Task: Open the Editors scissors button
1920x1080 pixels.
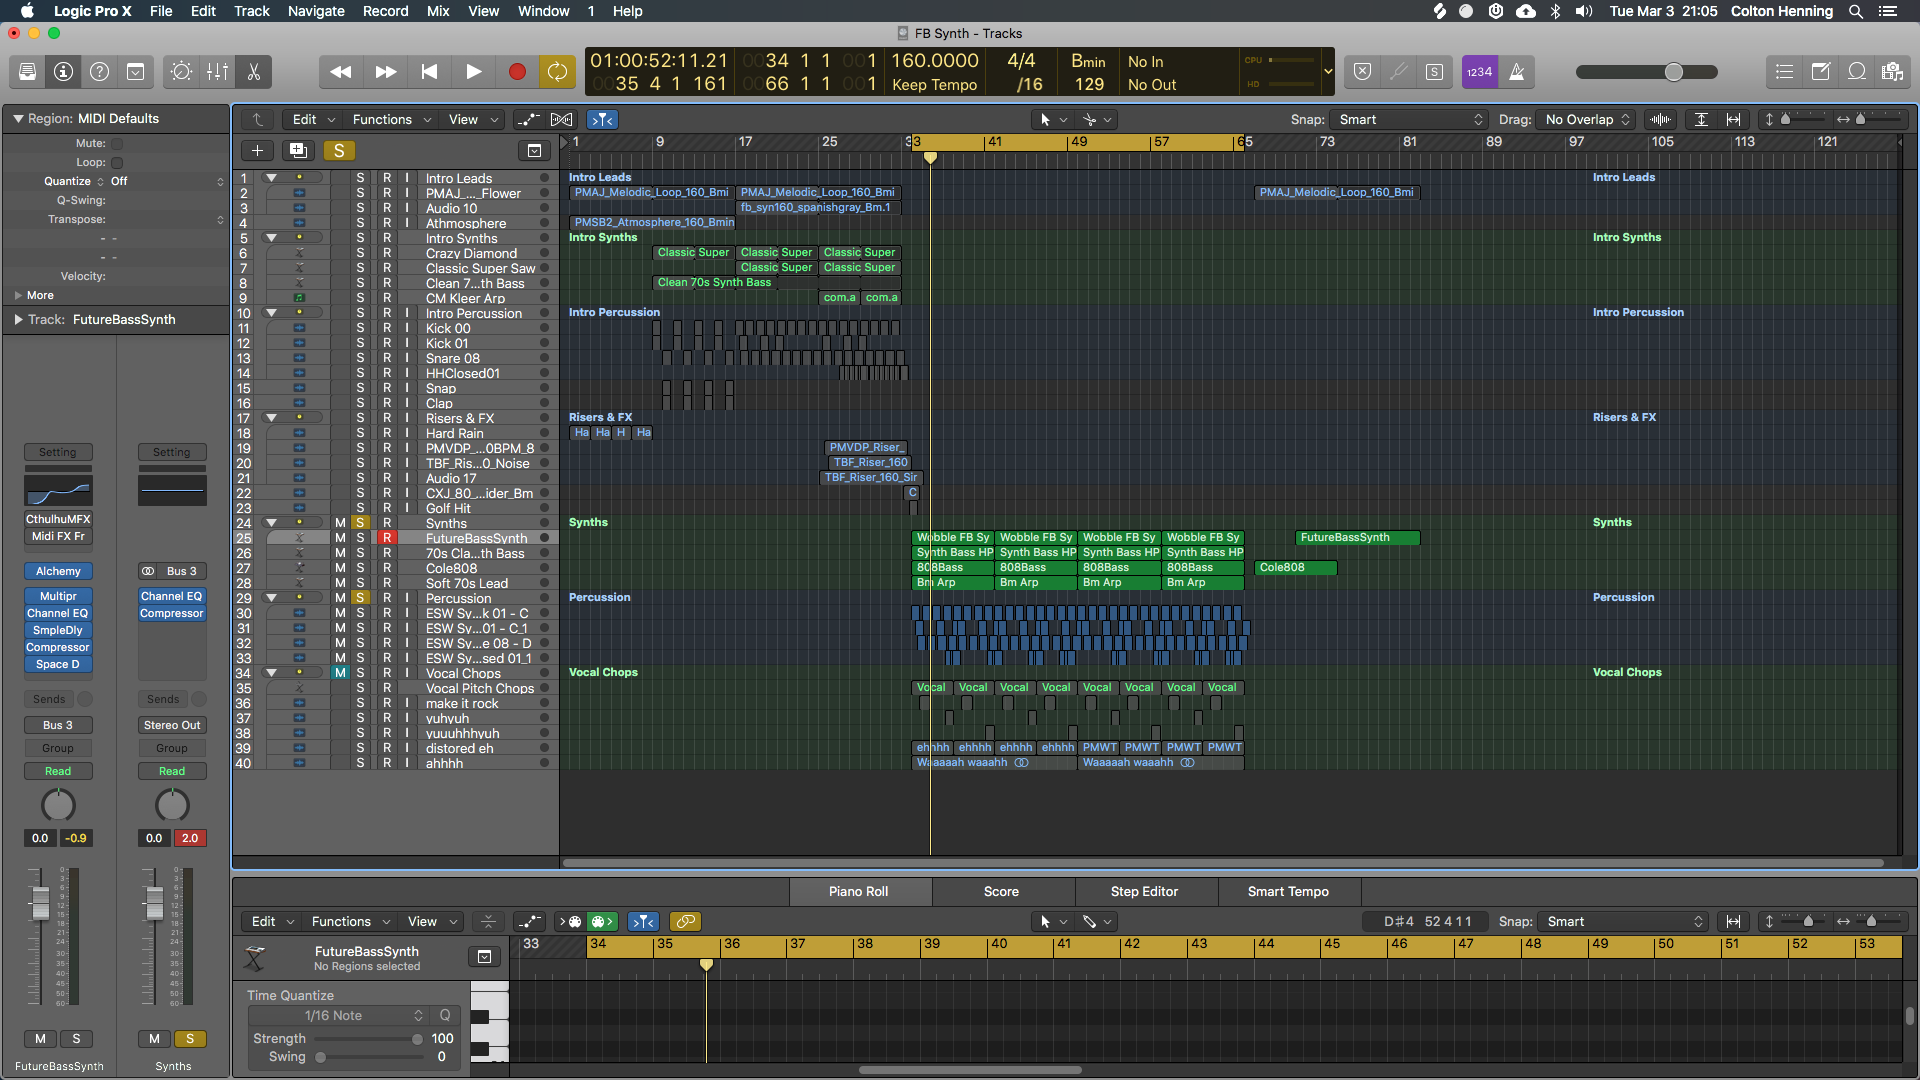Action: (253, 72)
